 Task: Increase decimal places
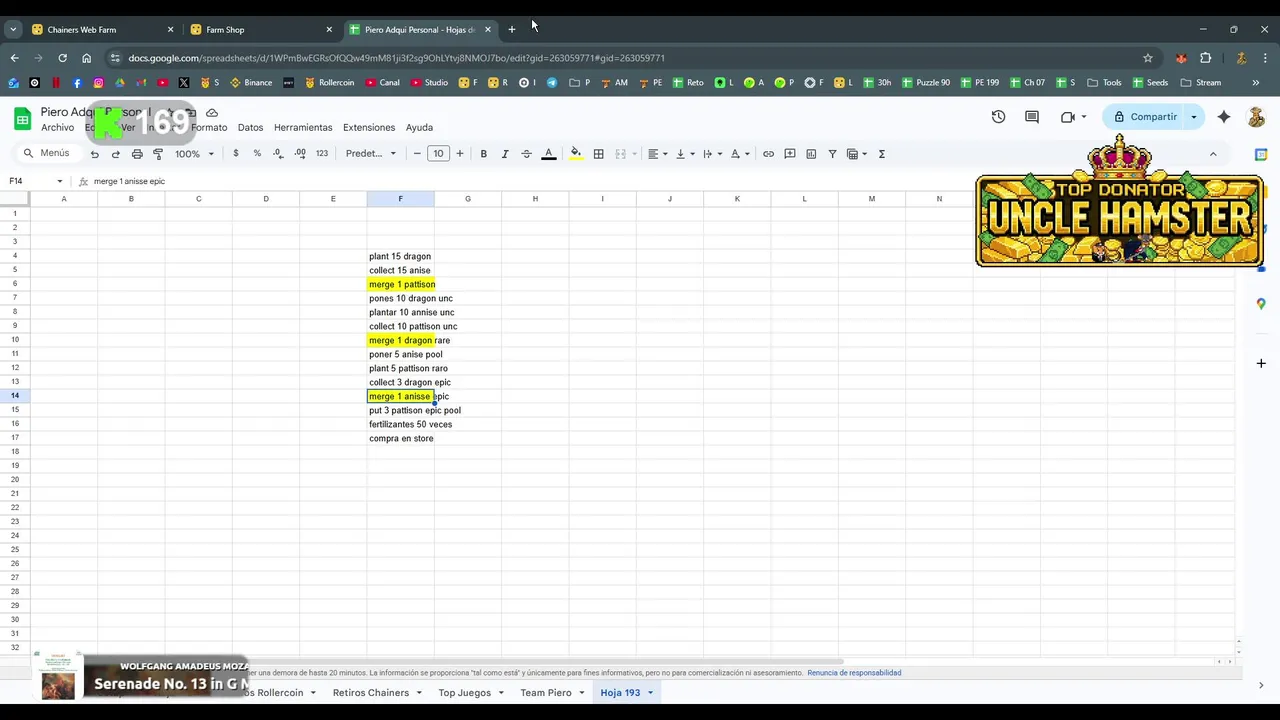(300, 154)
